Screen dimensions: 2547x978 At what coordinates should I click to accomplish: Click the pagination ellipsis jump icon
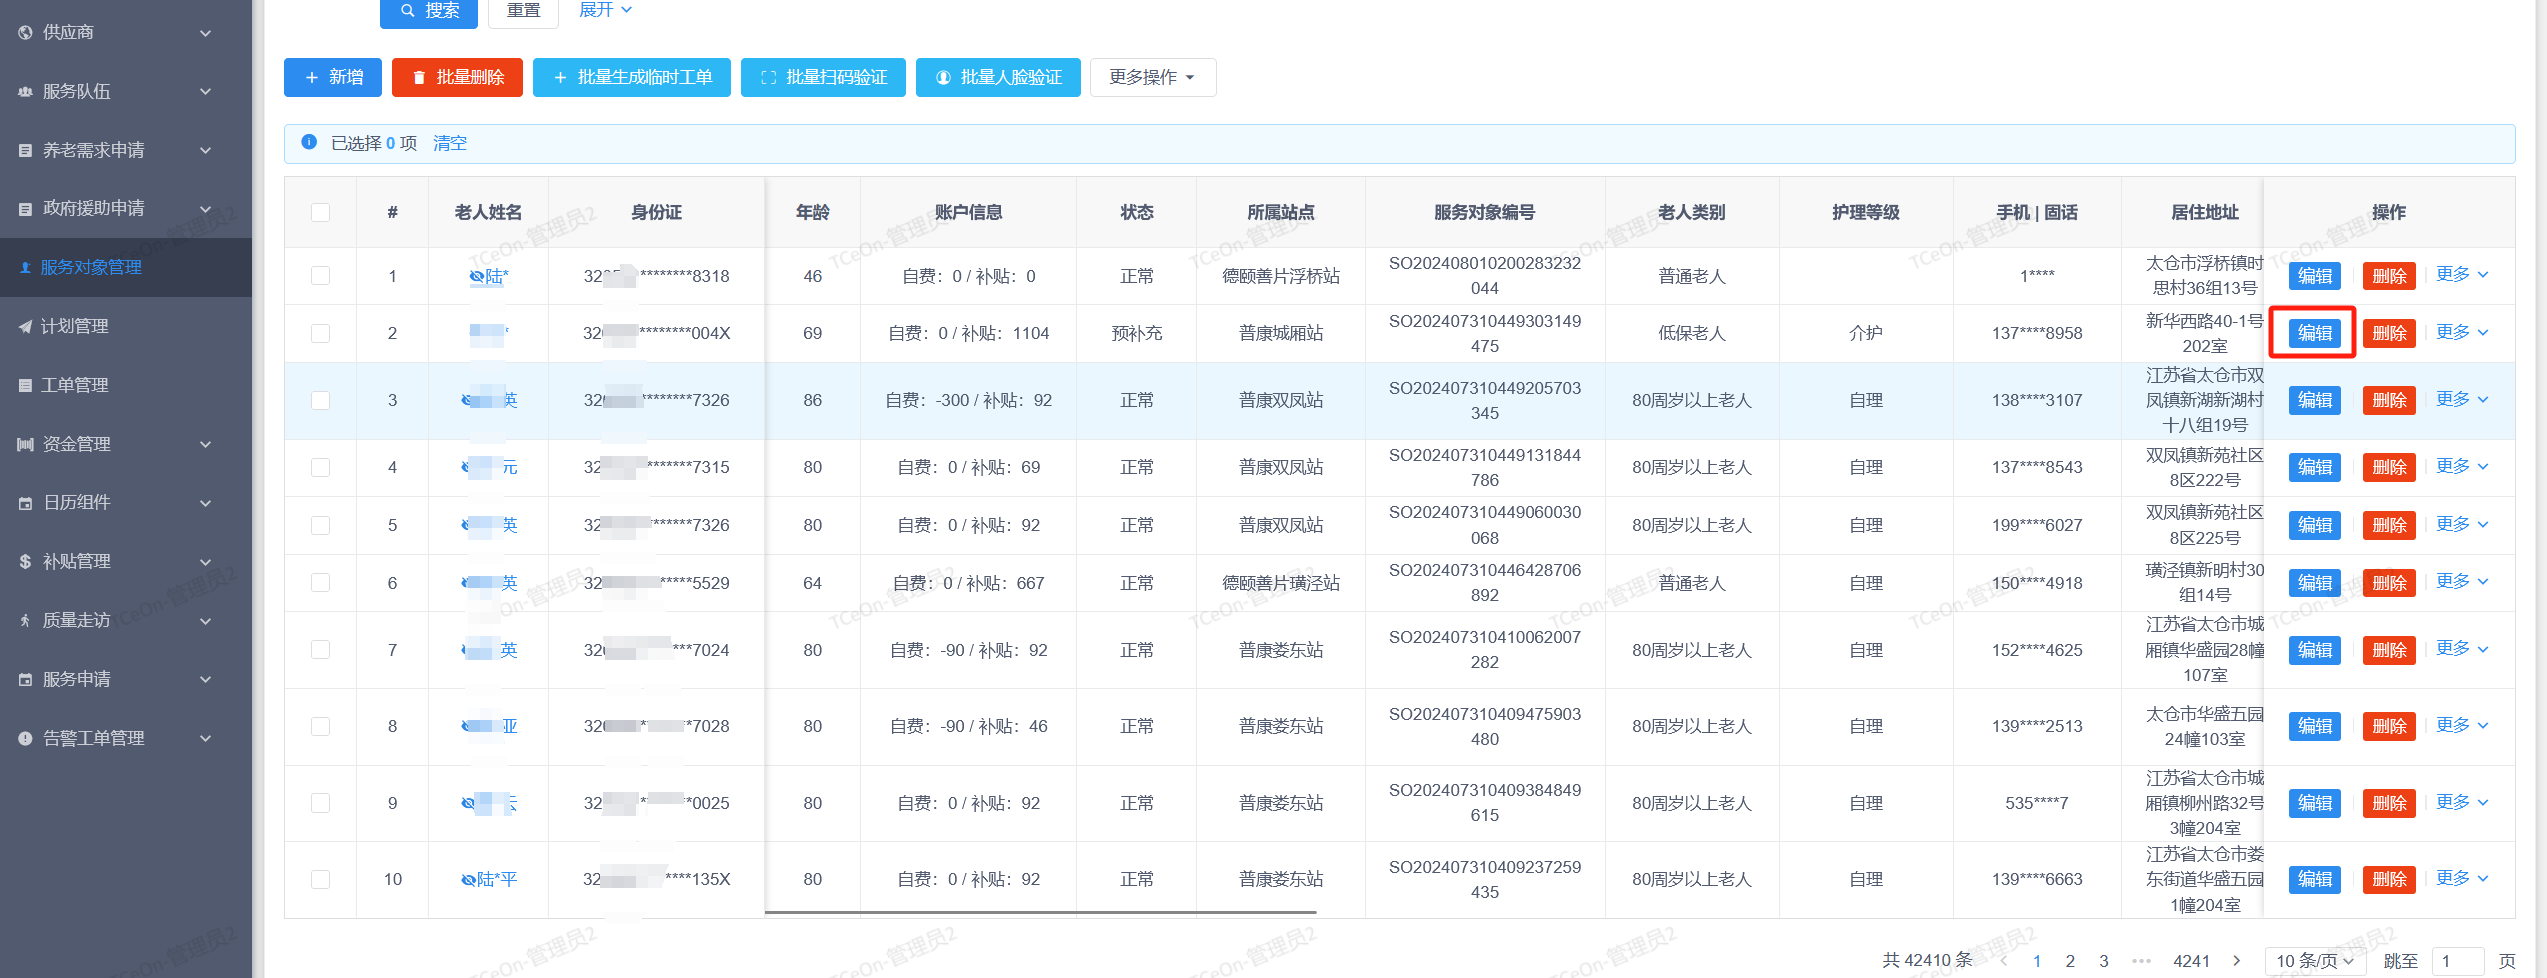coord(2140,961)
